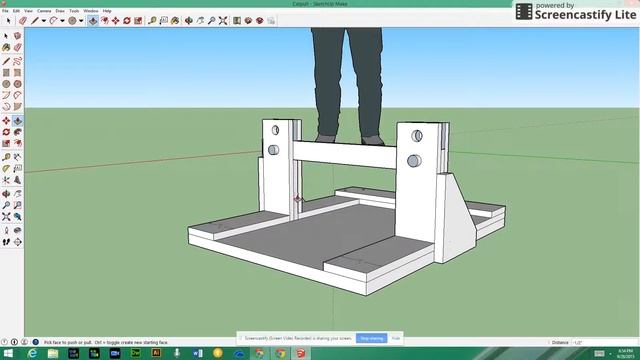The width and height of the screenshot is (640, 360).
Task: Click the Stop sharing button
Action: pos(371,338)
